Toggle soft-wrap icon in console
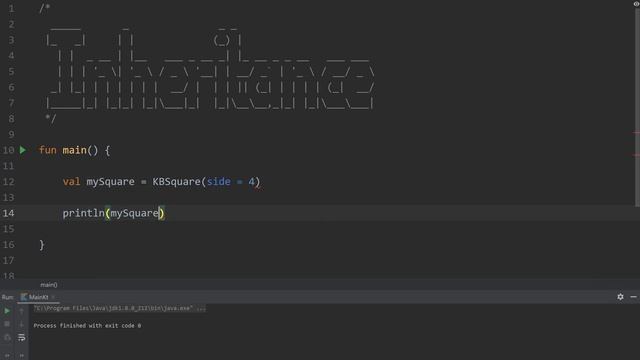Screen dimensions: 640x360 (x=22, y=338)
